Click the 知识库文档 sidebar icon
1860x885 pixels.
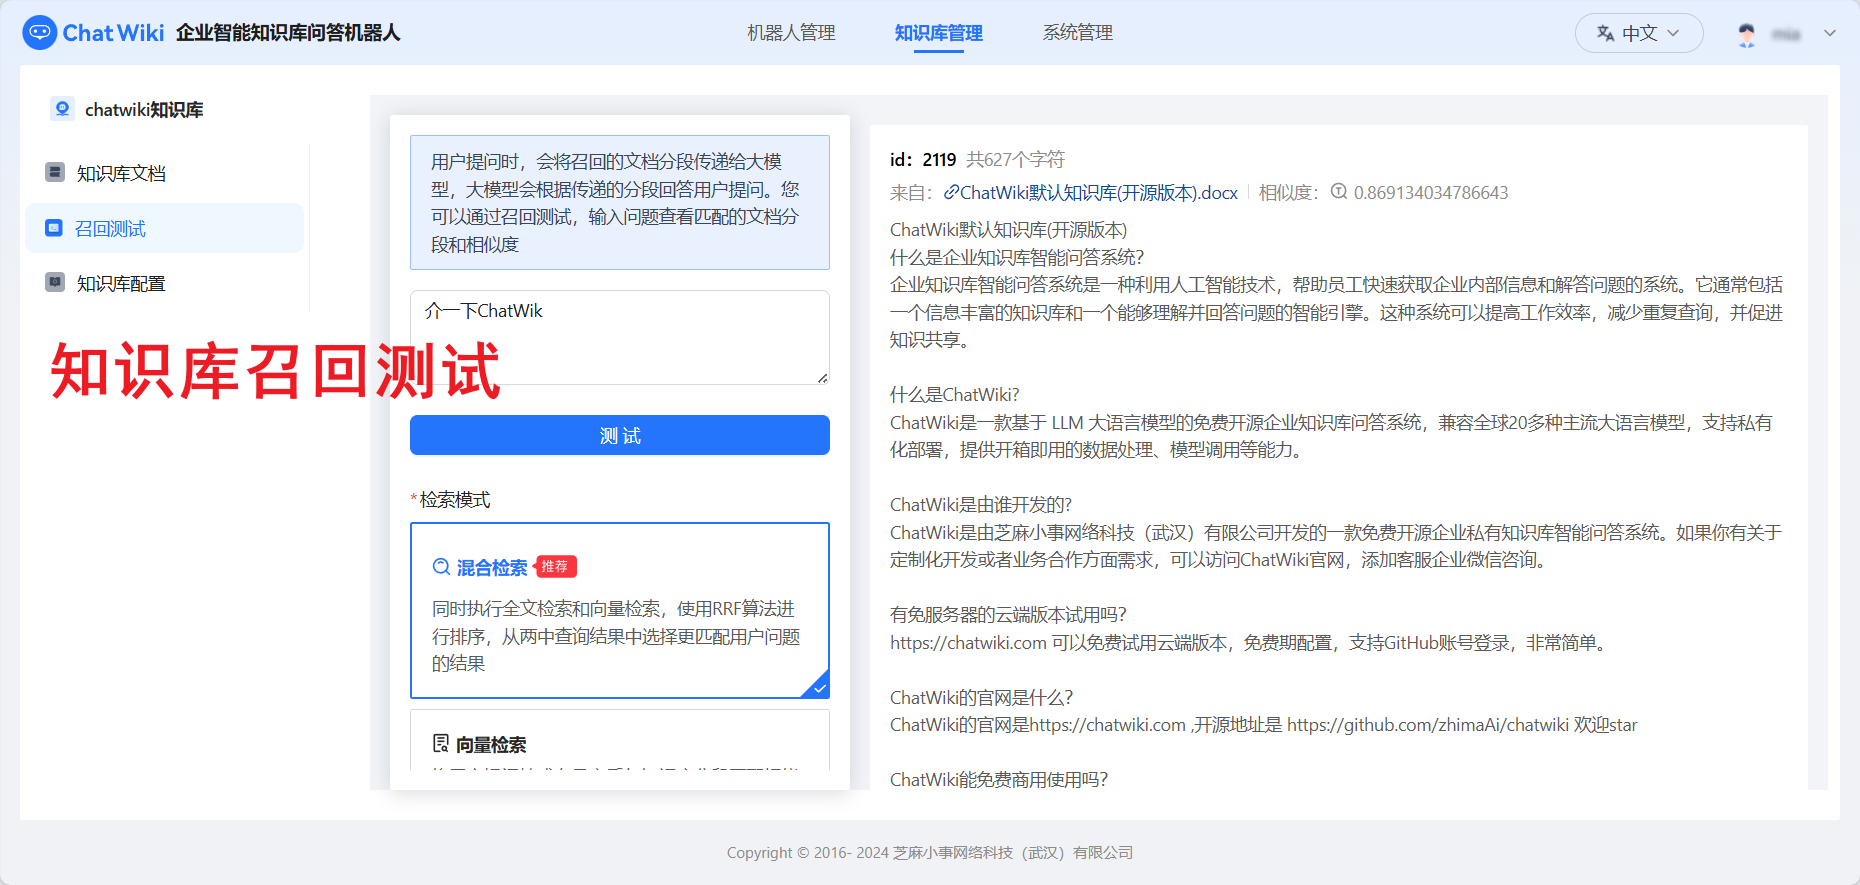[55, 172]
